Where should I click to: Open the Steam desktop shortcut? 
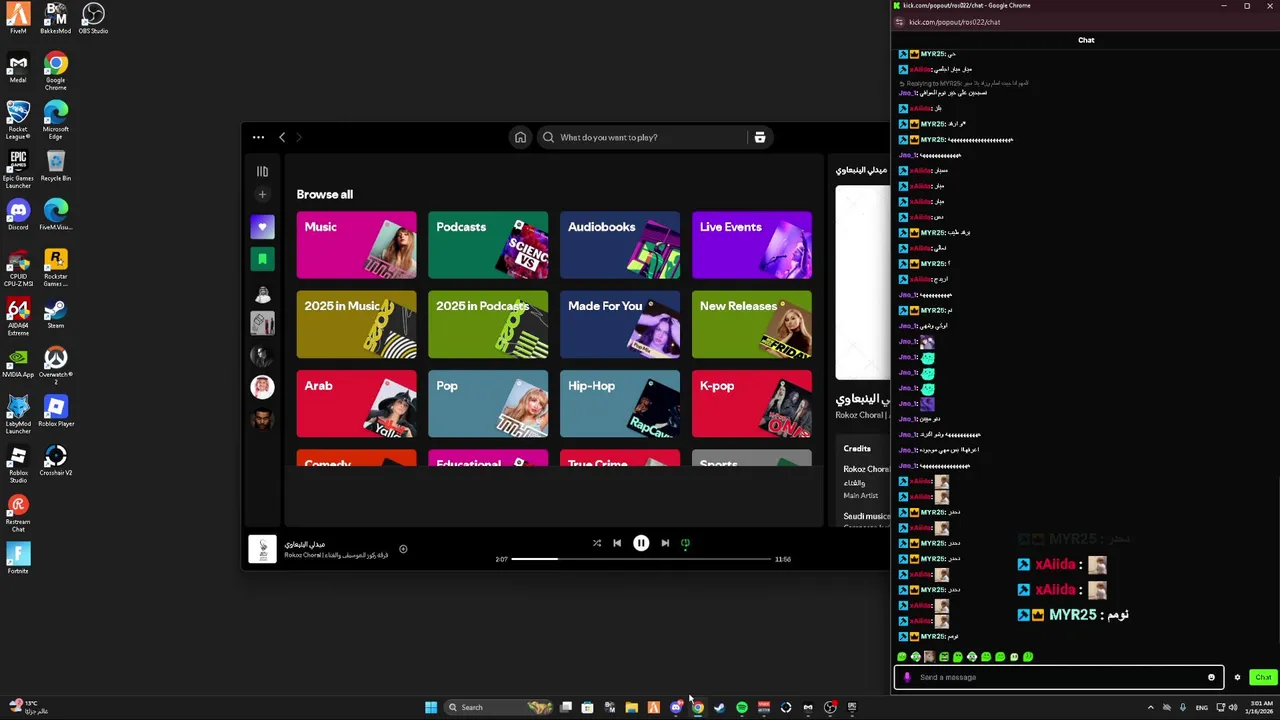pyautogui.click(x=56, y=313)
